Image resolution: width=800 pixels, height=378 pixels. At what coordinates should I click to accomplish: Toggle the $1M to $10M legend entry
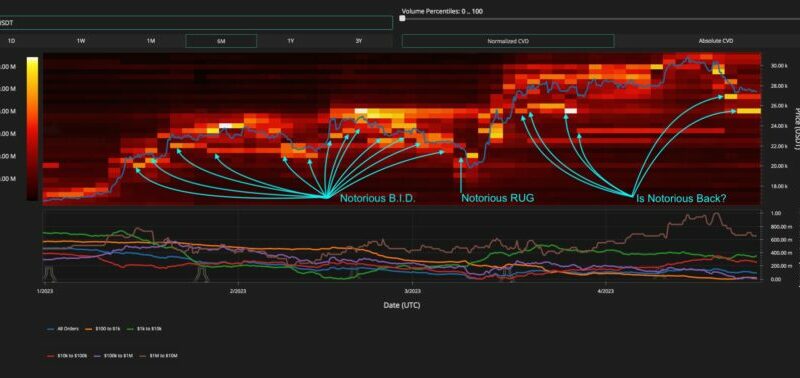click(160, 356)
